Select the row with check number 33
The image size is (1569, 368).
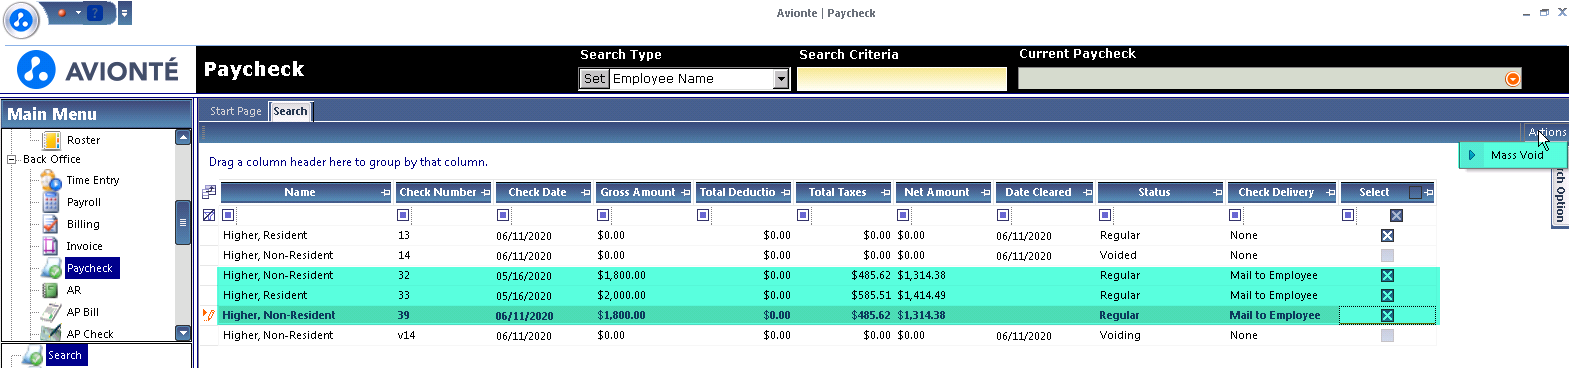(x=828, y=295)
